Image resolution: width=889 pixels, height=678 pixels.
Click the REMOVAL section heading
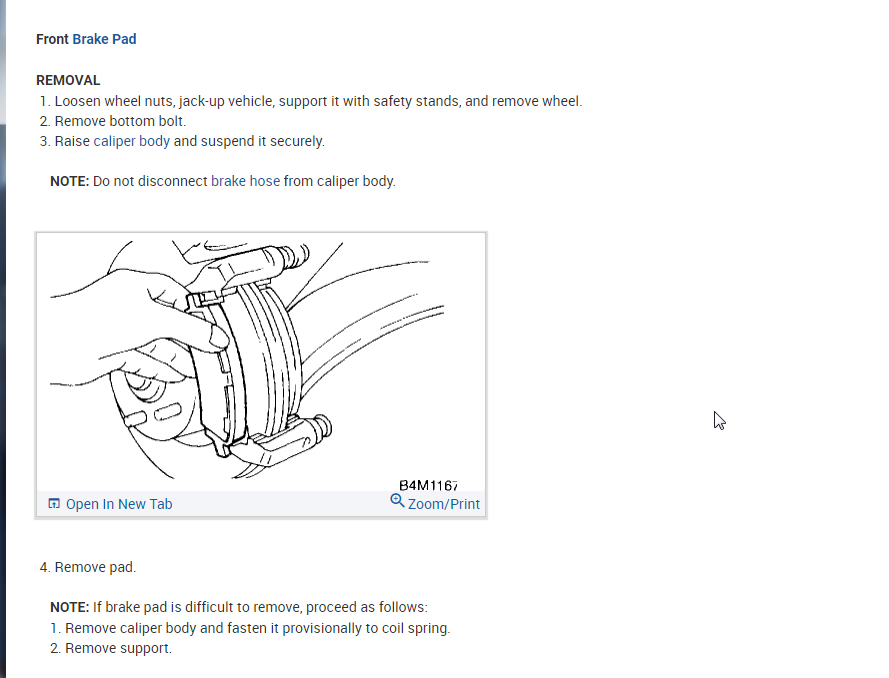(x=68, y=80)
